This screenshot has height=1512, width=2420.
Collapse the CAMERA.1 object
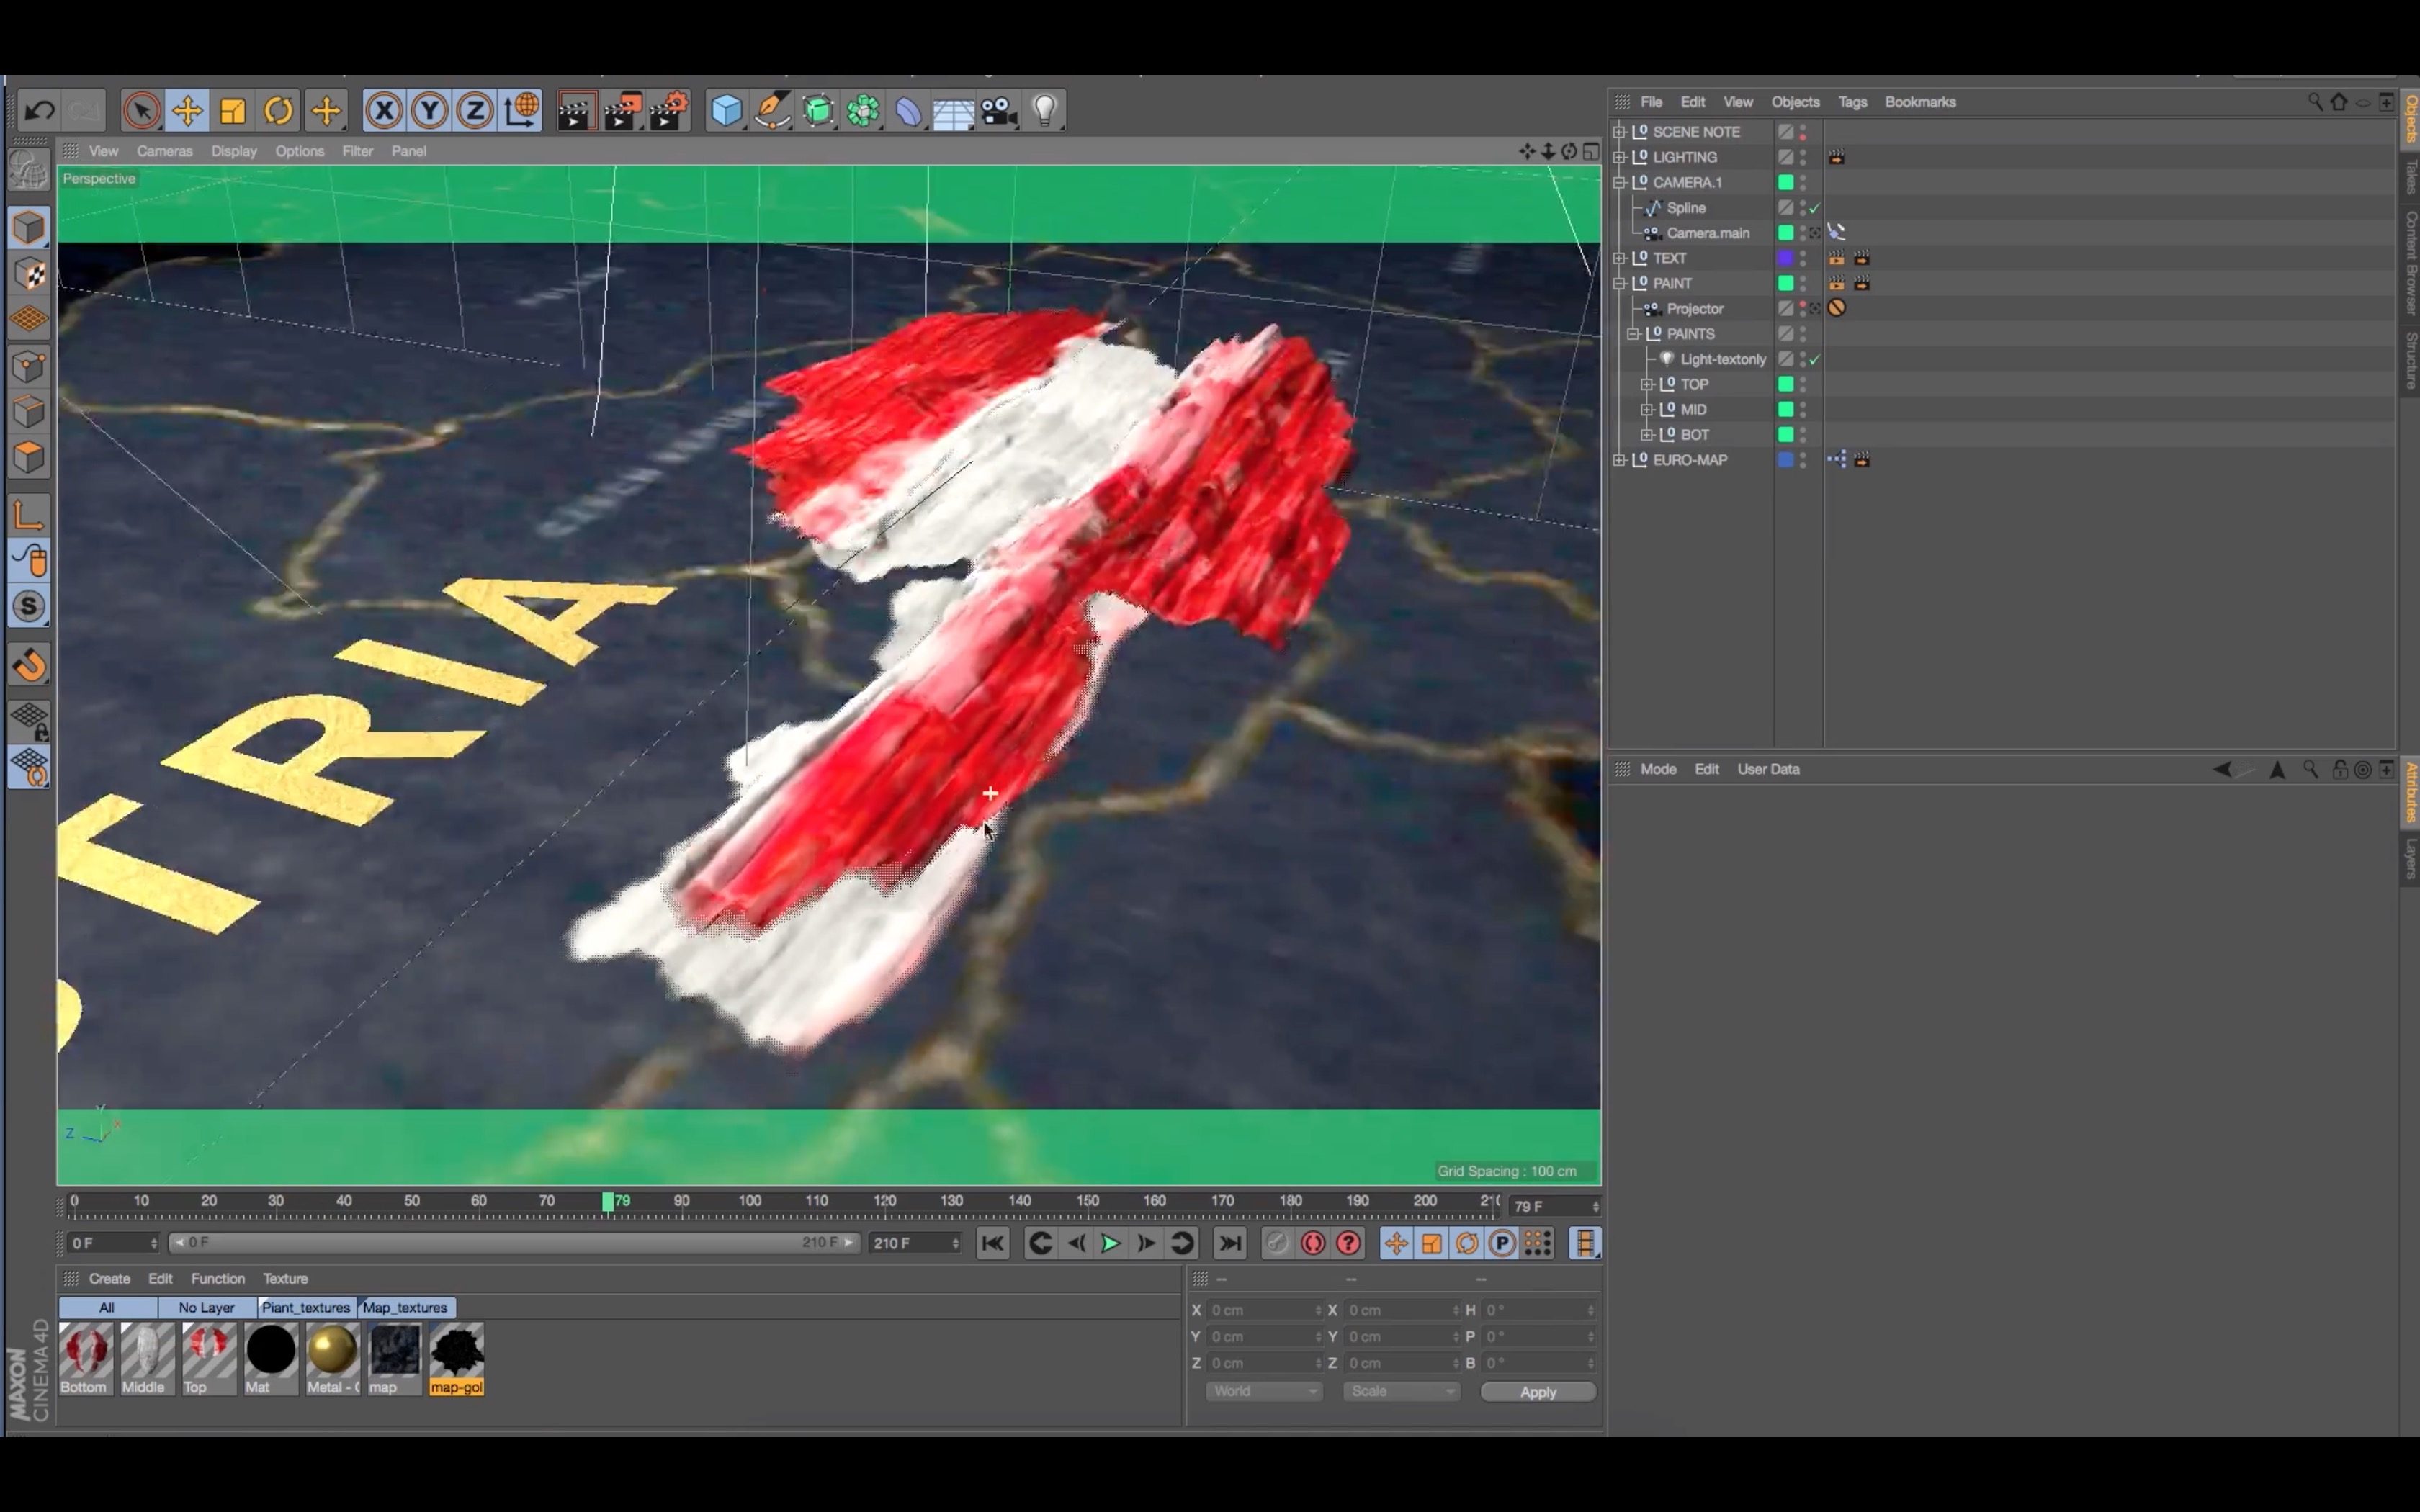click(1619, 182)
